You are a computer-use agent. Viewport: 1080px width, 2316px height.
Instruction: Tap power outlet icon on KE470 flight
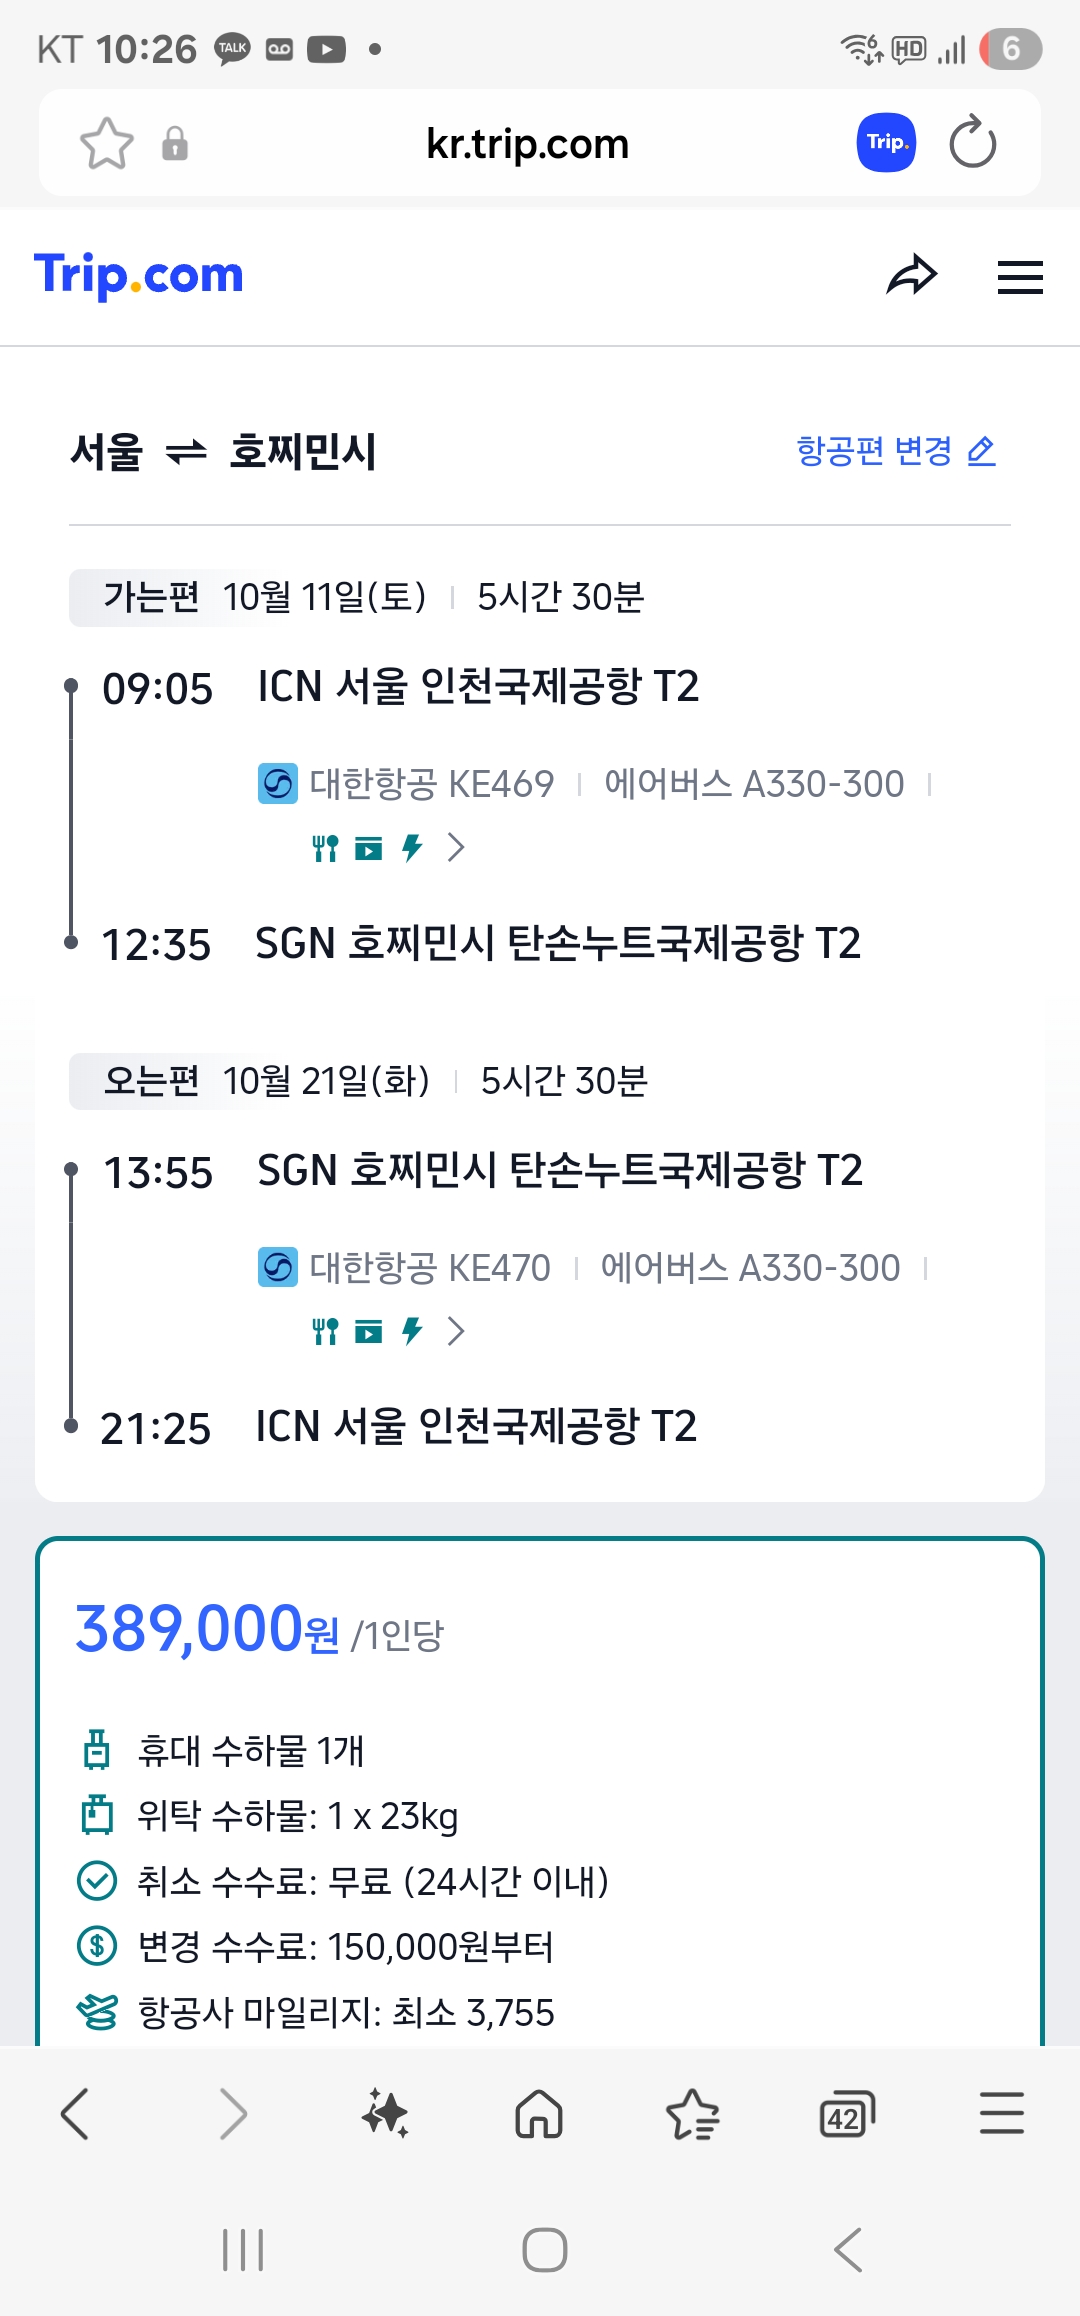[x=411, y=1331]
